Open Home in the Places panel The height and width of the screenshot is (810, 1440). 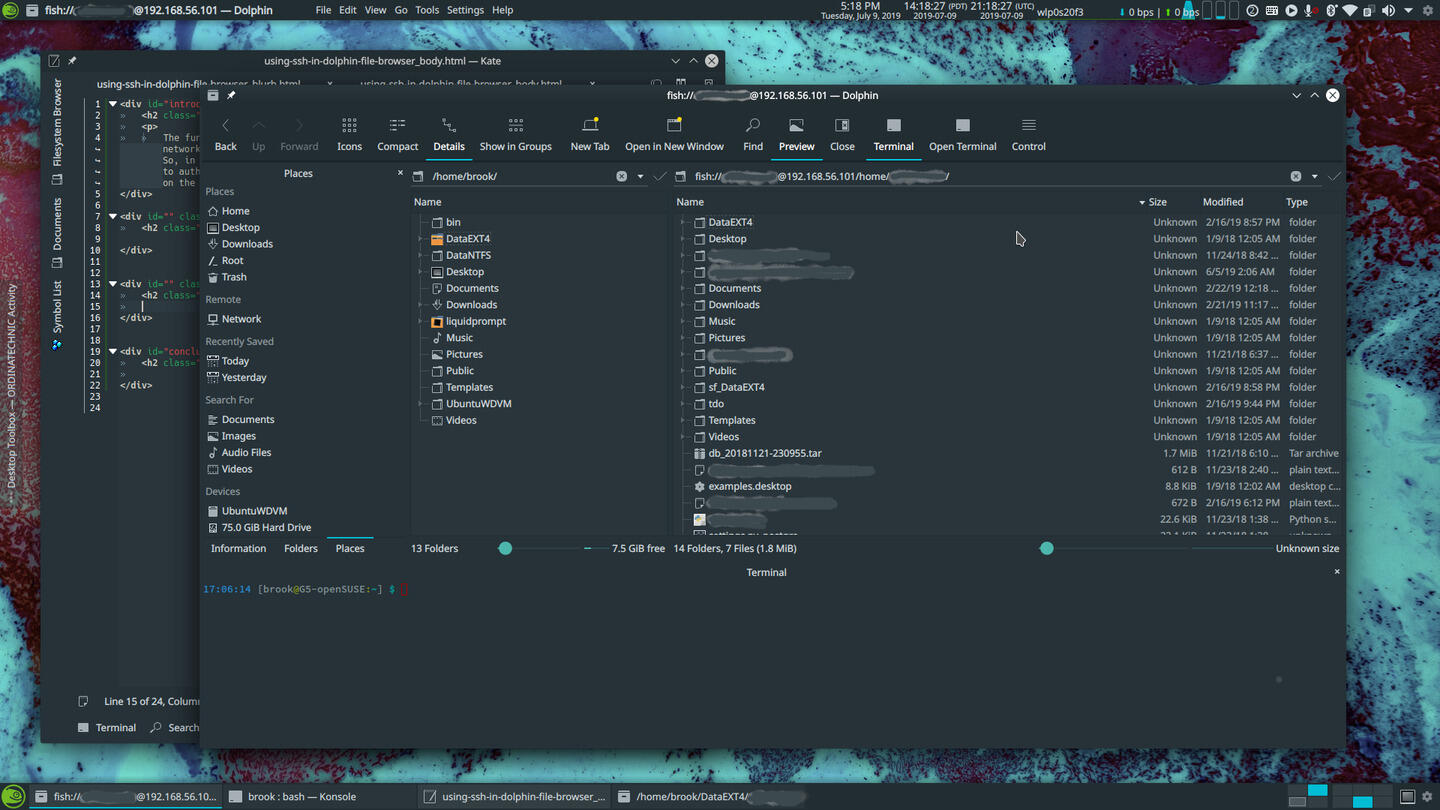(x=228, y=211)
